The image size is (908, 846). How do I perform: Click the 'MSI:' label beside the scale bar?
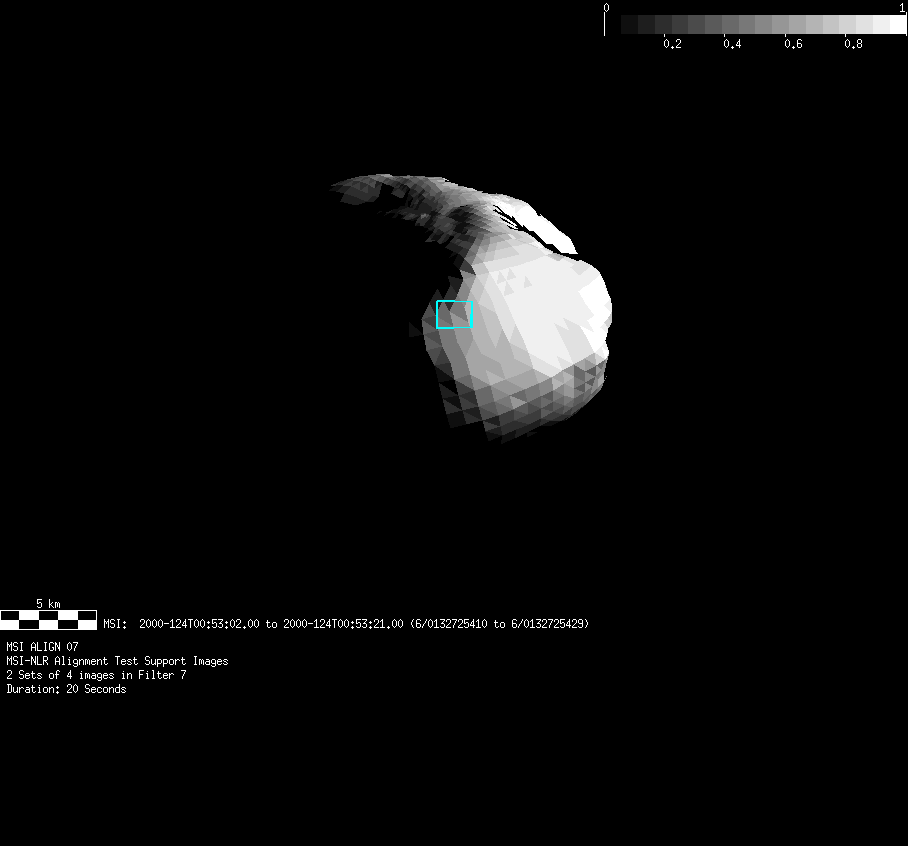click(115, 624)
